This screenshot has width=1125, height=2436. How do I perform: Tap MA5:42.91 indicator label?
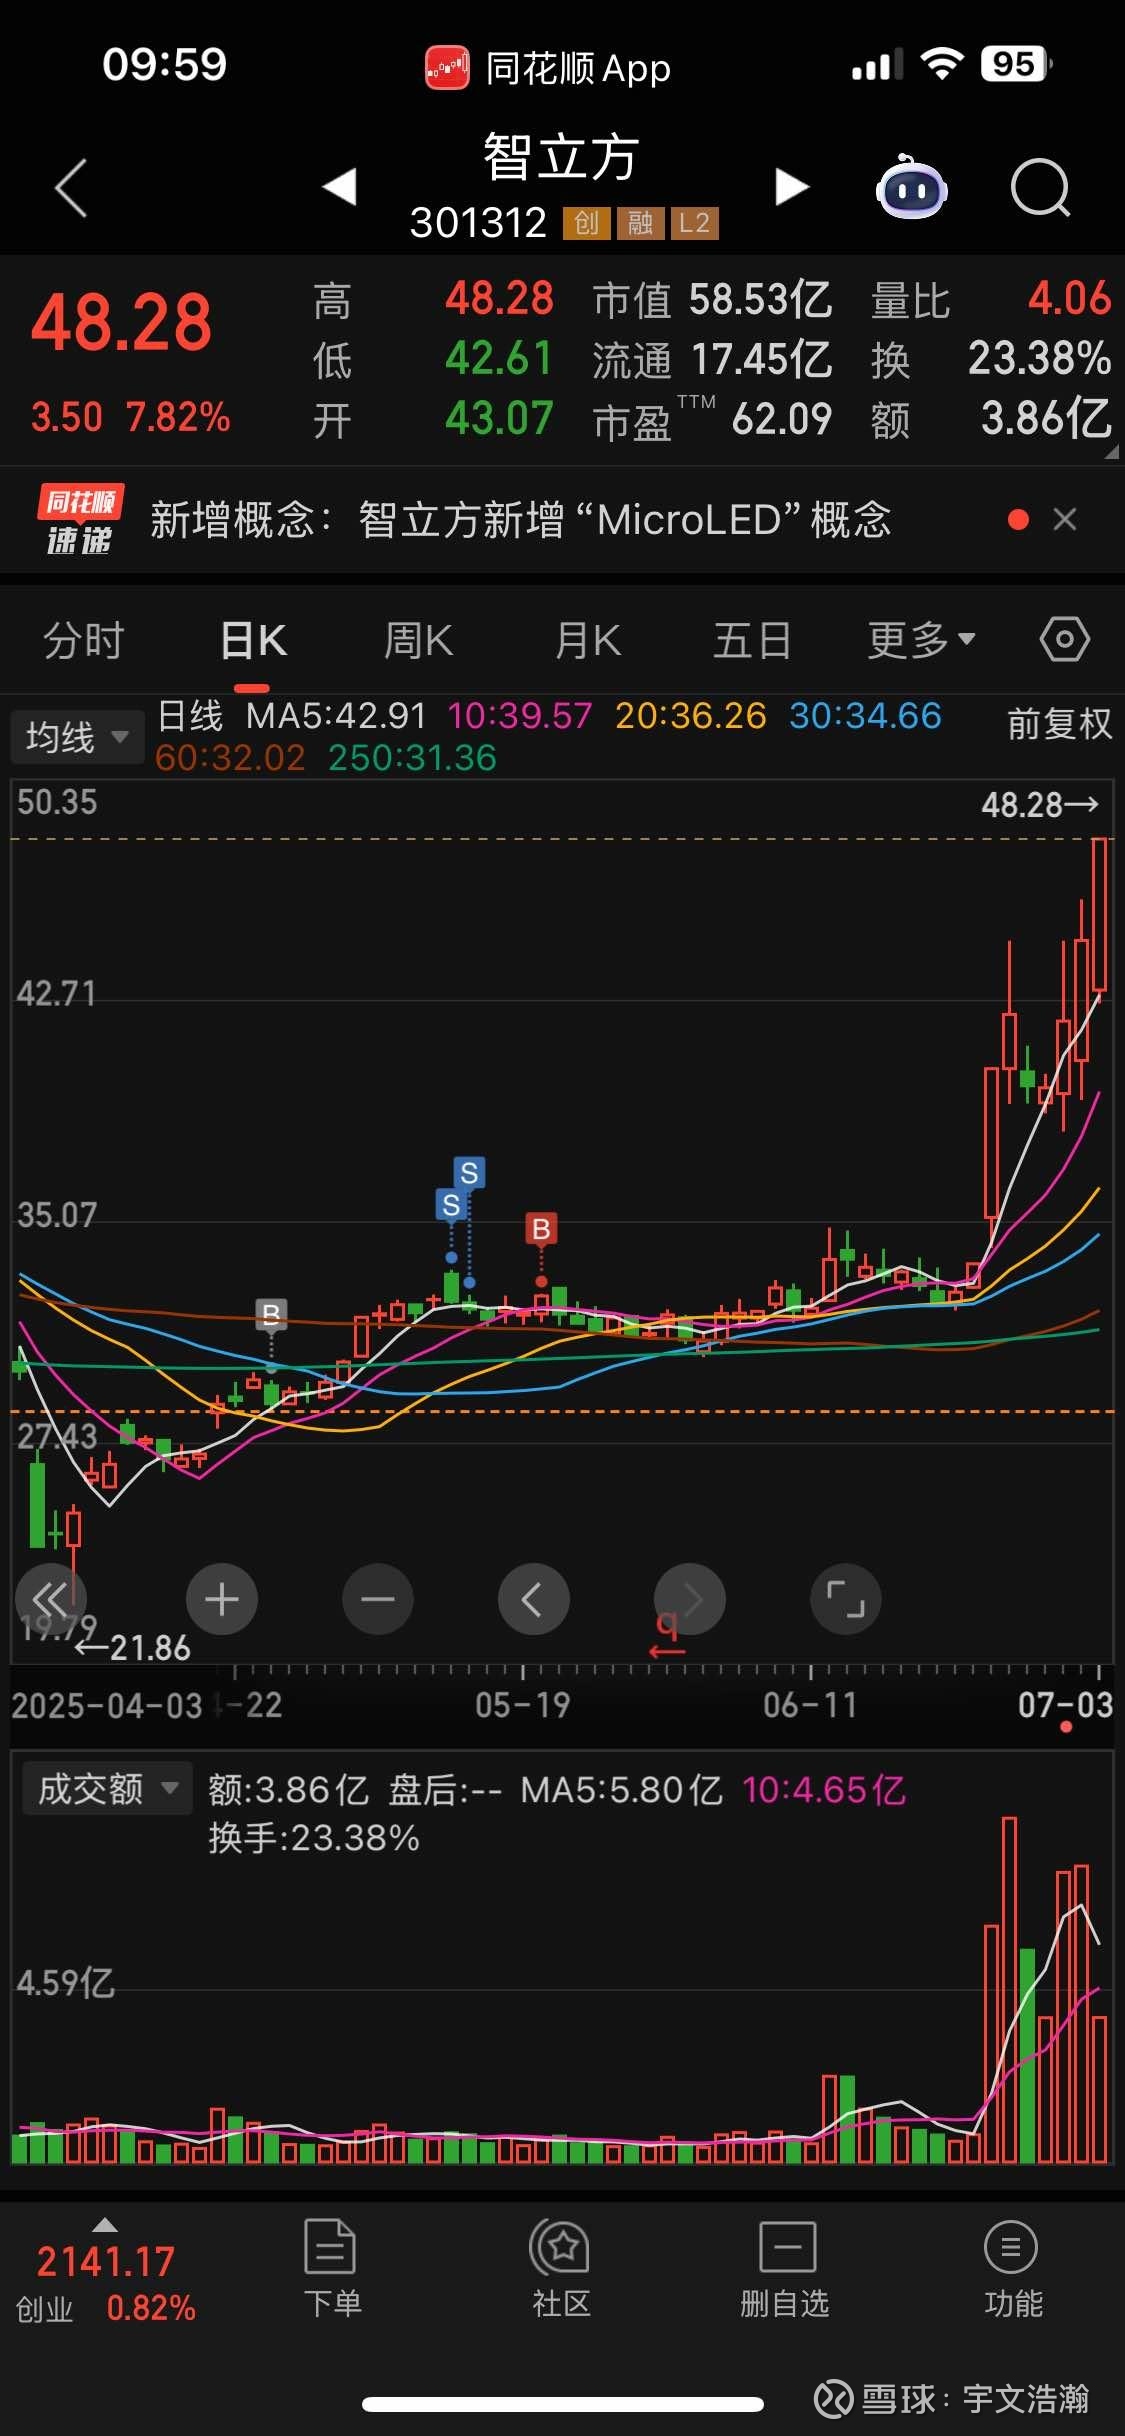tap(336, 716)
